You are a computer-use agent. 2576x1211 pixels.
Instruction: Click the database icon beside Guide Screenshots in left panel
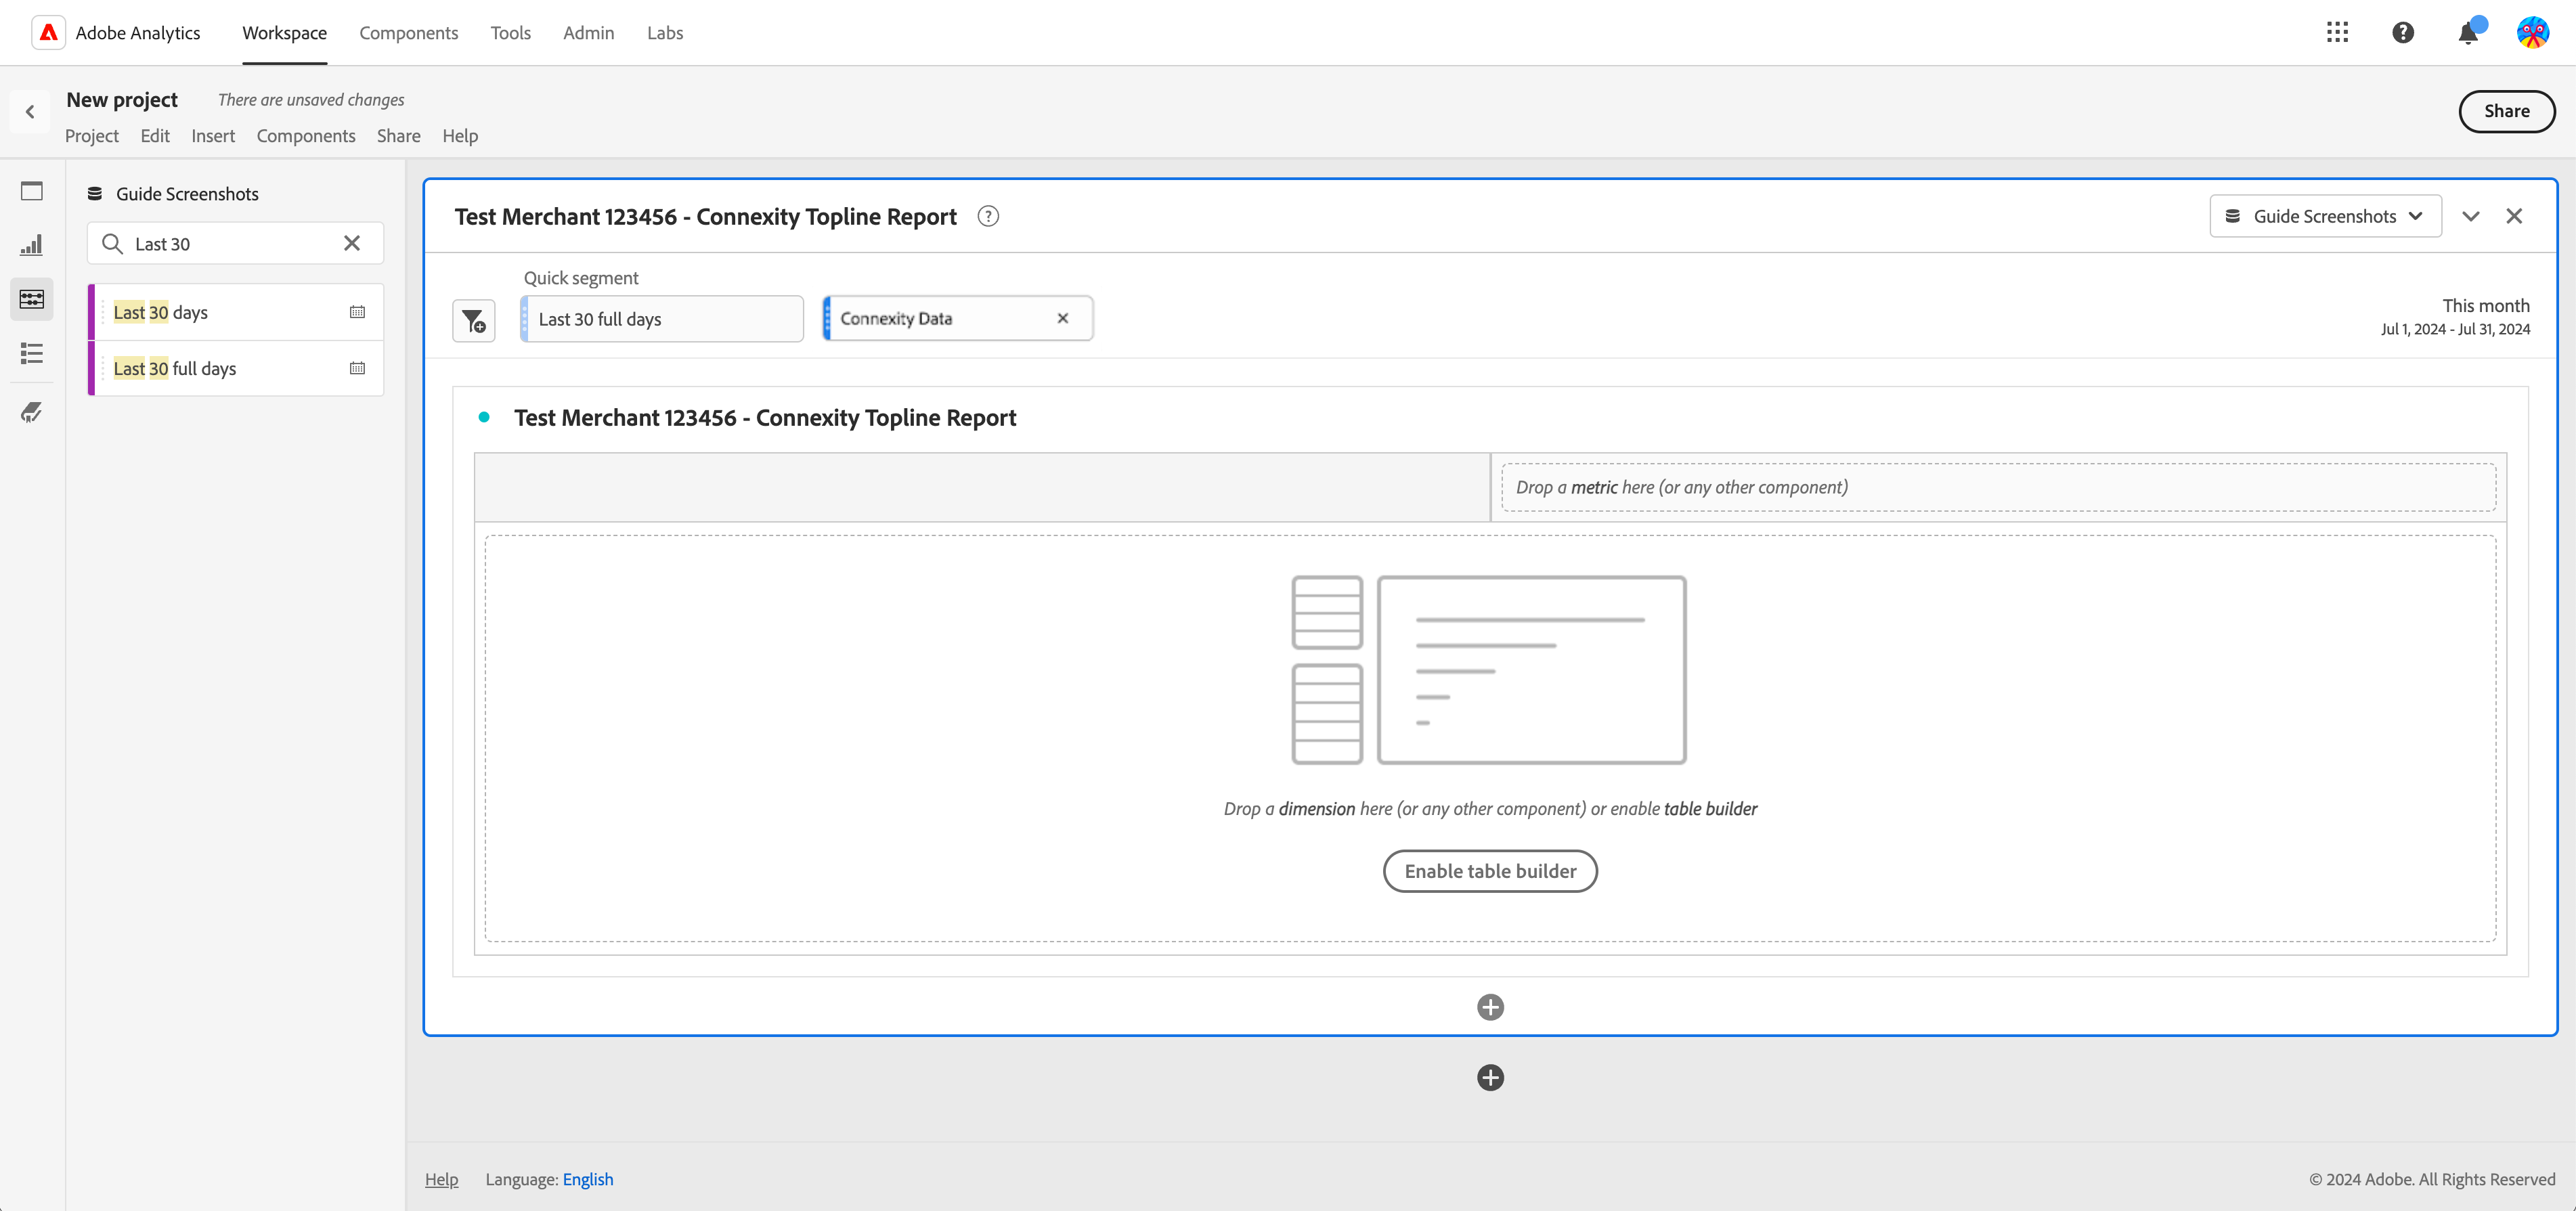pos(95,194)
